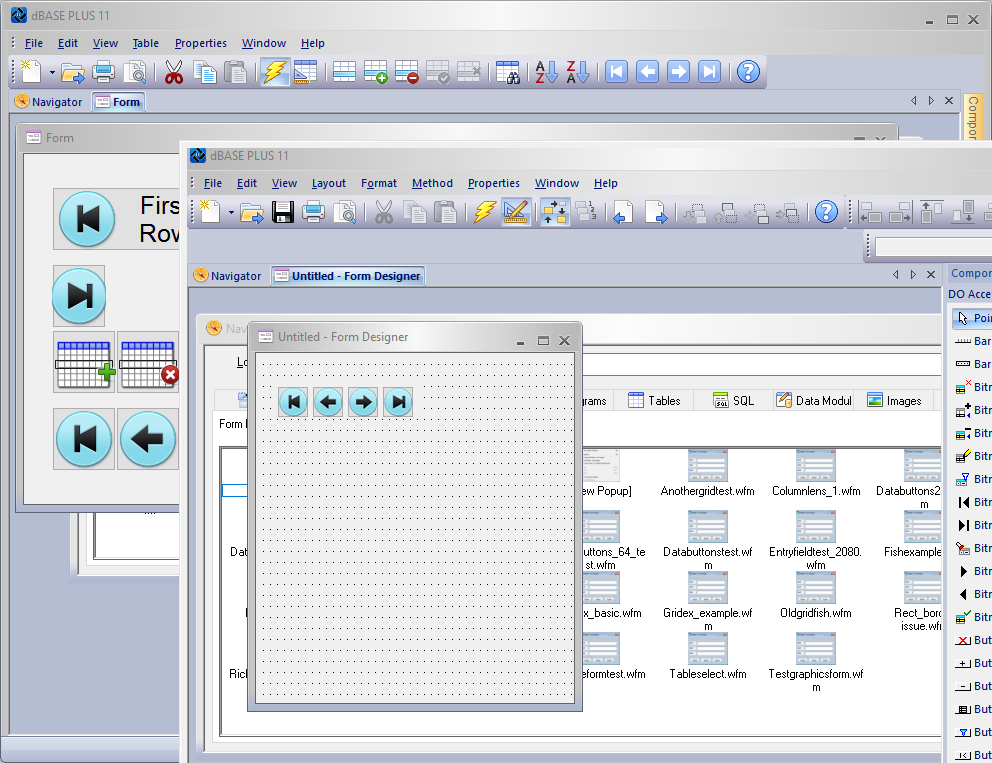Click the Print icon in the front window toolbar

click(x=313, y=212)
